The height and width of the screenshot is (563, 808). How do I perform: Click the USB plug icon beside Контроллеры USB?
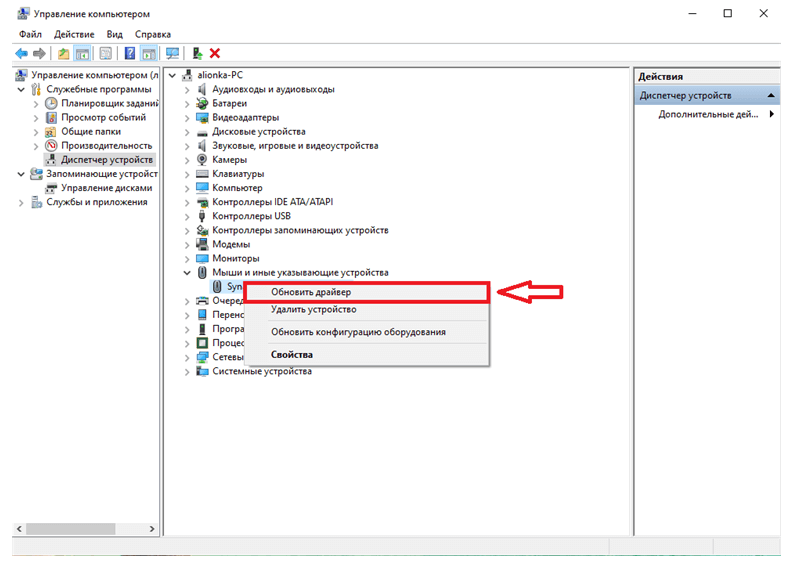(x=202, y=216)
